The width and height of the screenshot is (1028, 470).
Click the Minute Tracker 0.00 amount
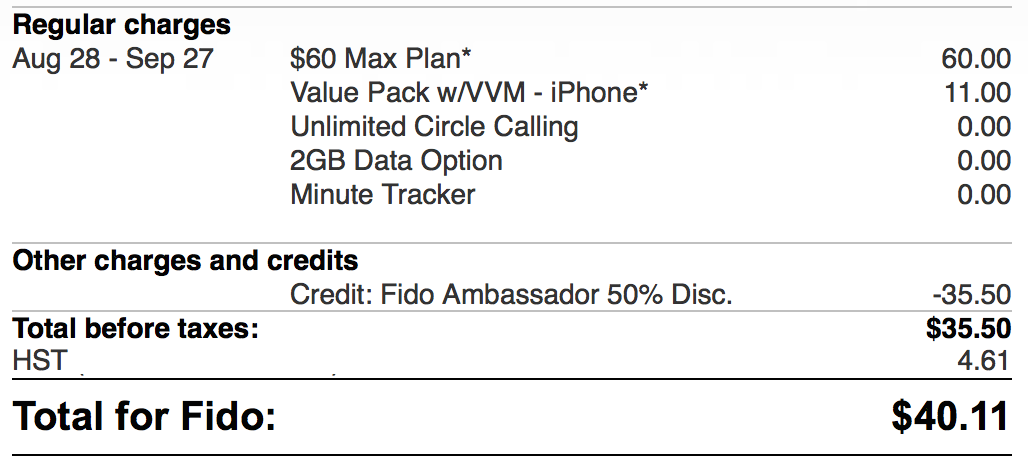[x=983, y=194]
